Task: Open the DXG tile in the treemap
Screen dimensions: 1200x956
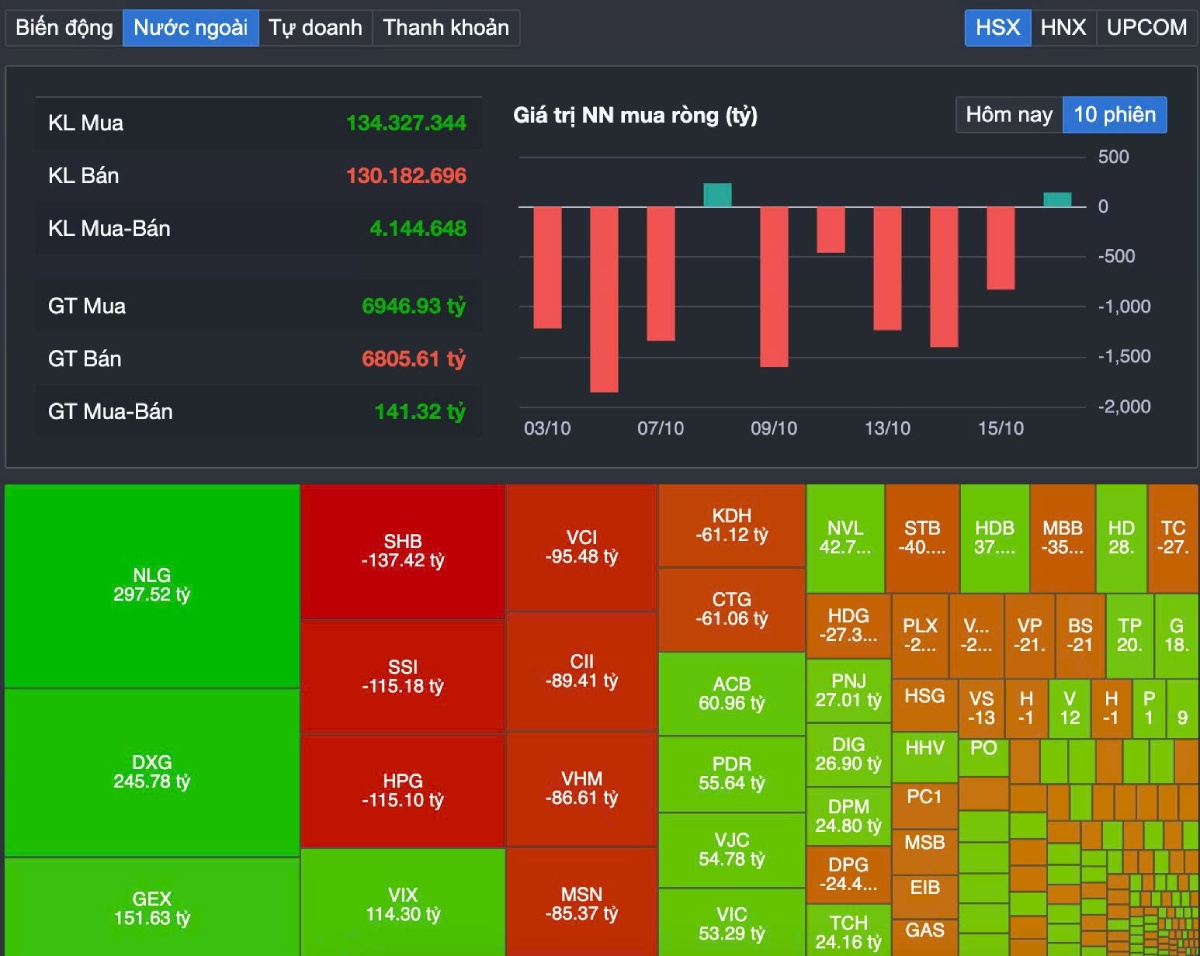Action: click(152, 772)
